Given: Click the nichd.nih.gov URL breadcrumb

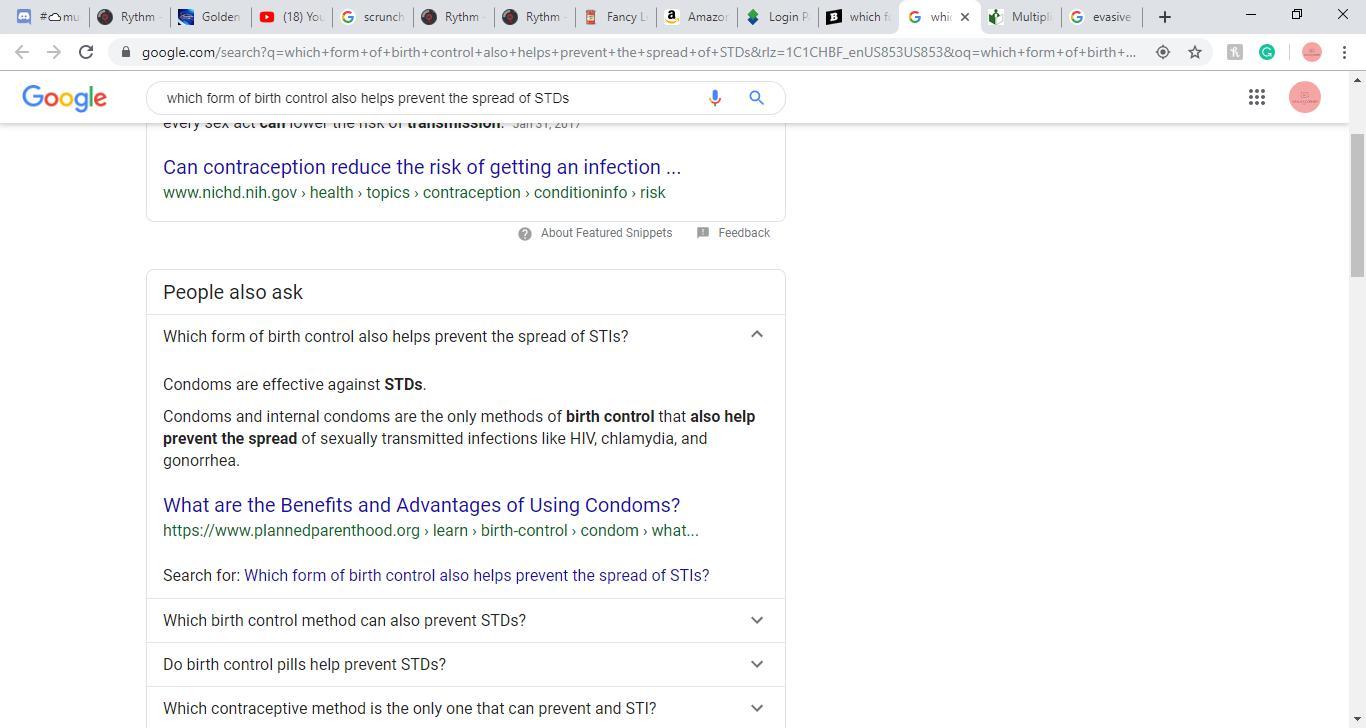Looking at the screenshot, I should 414,193.
